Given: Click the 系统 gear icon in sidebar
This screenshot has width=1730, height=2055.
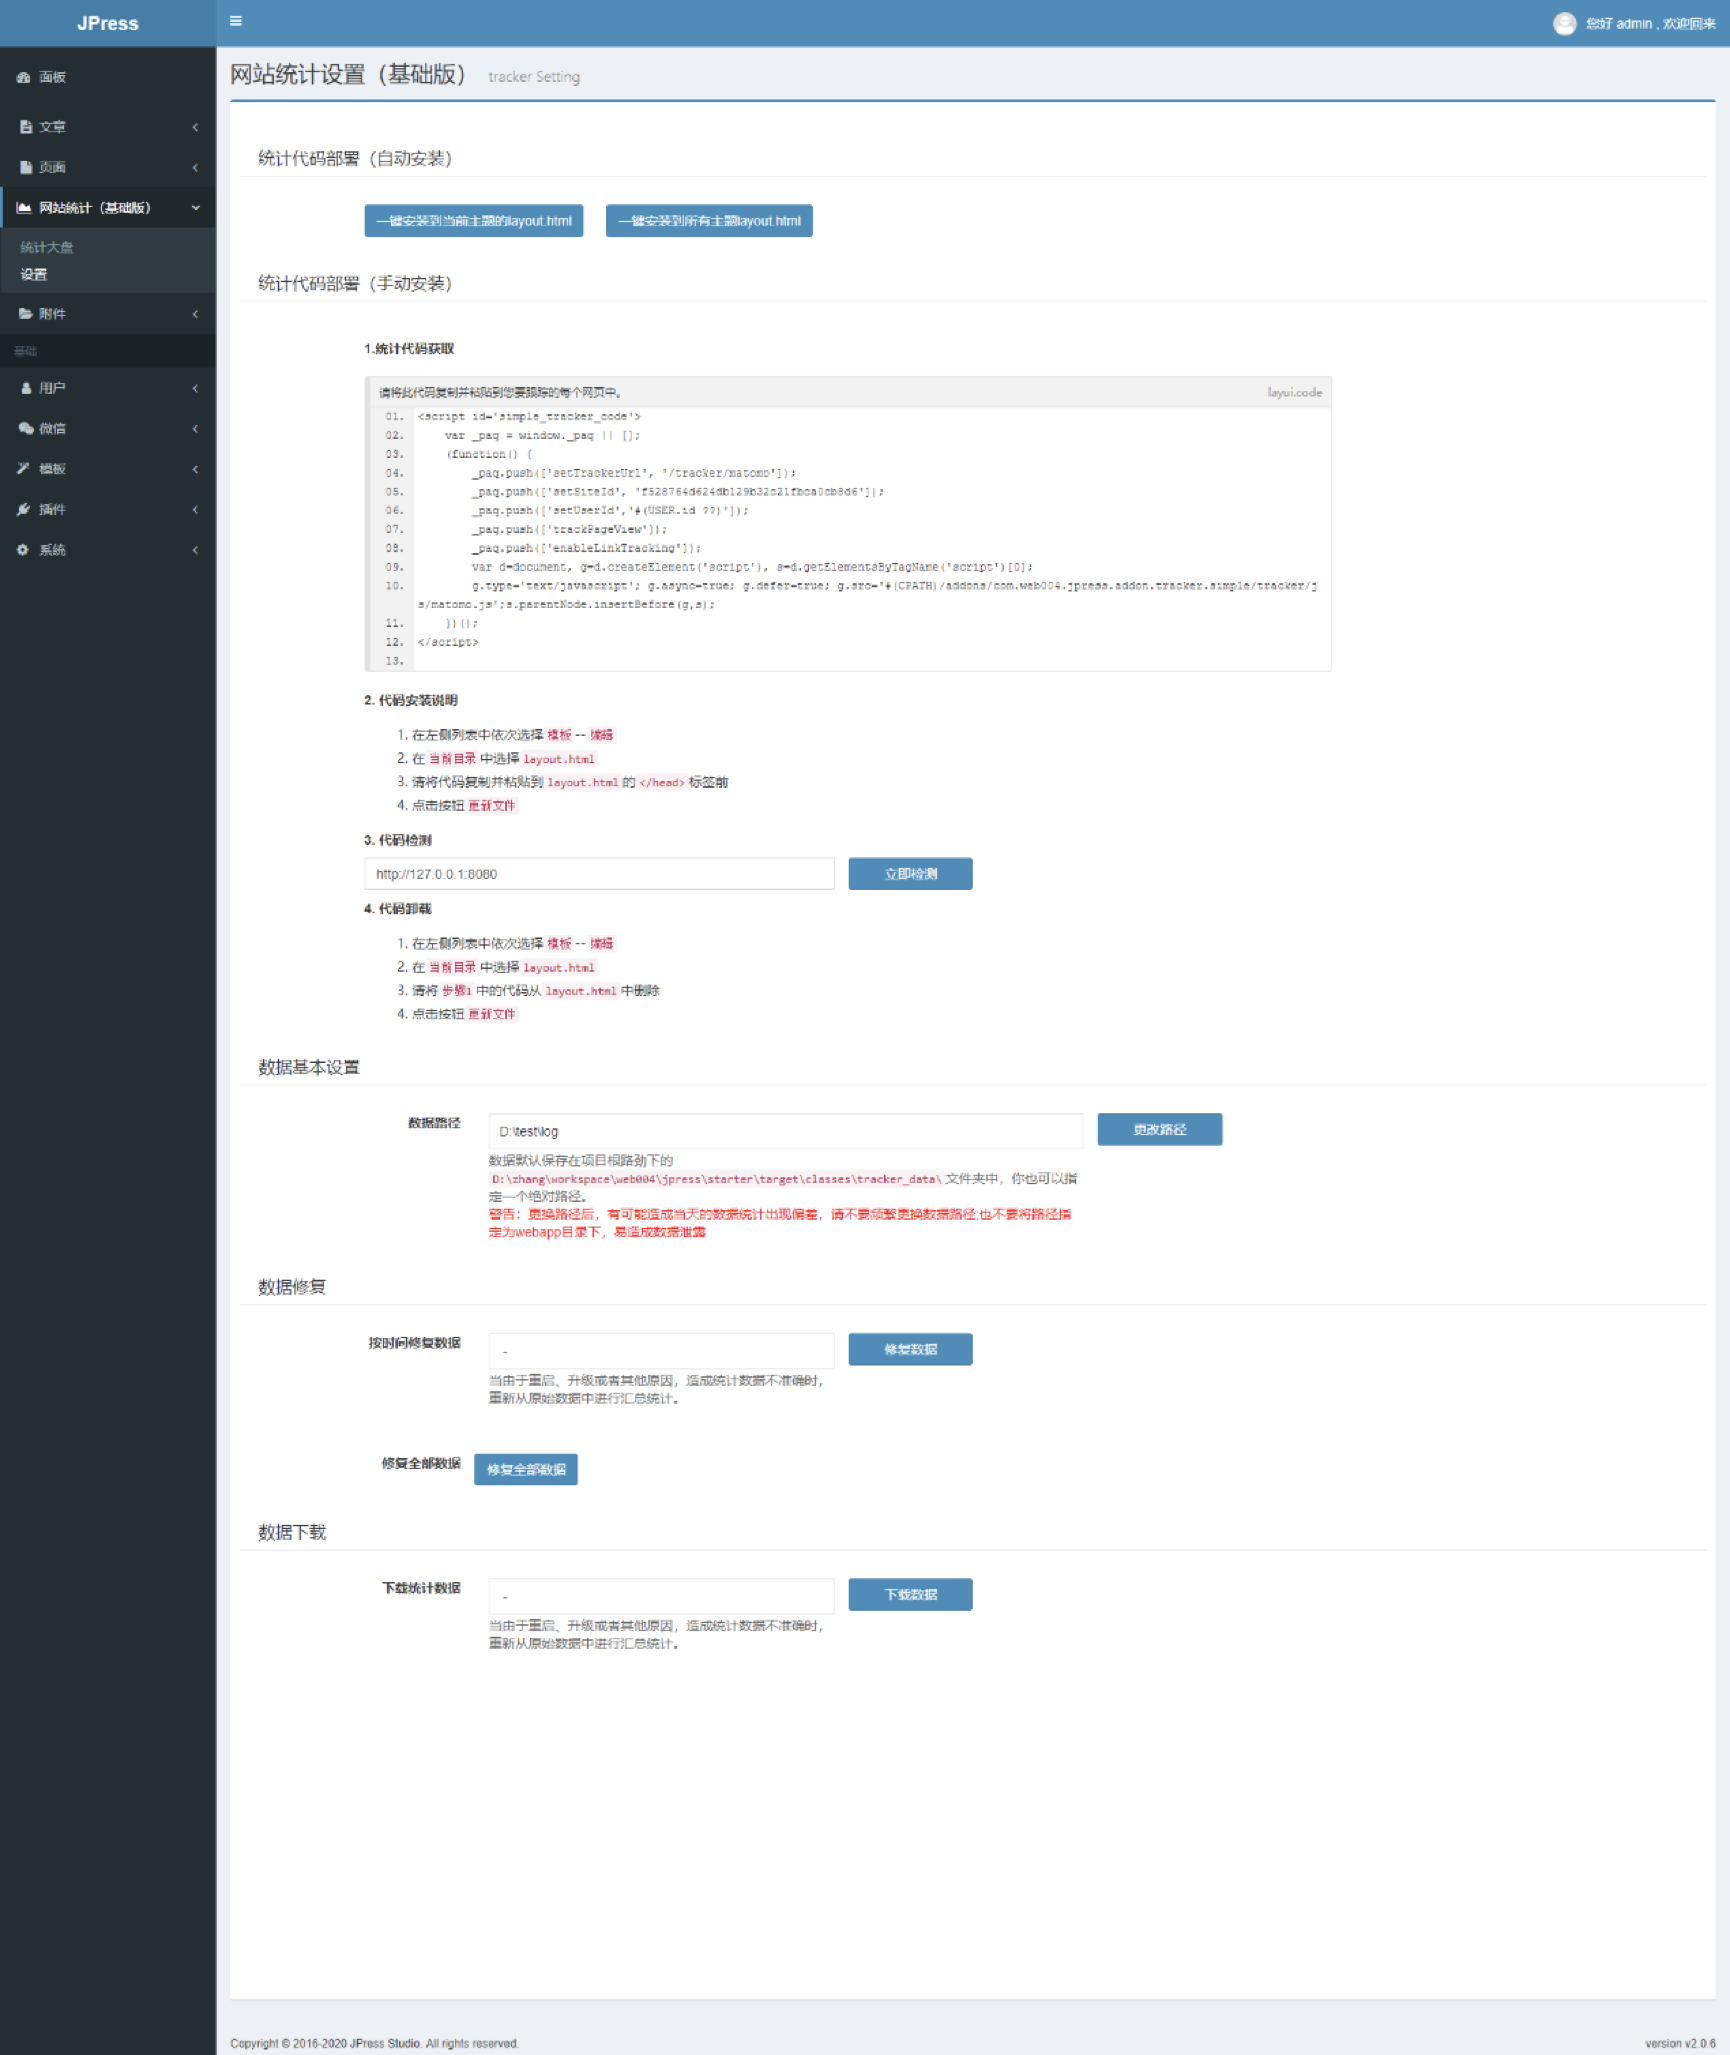Looking at the screenshot, I should click(x=23, y=549).
